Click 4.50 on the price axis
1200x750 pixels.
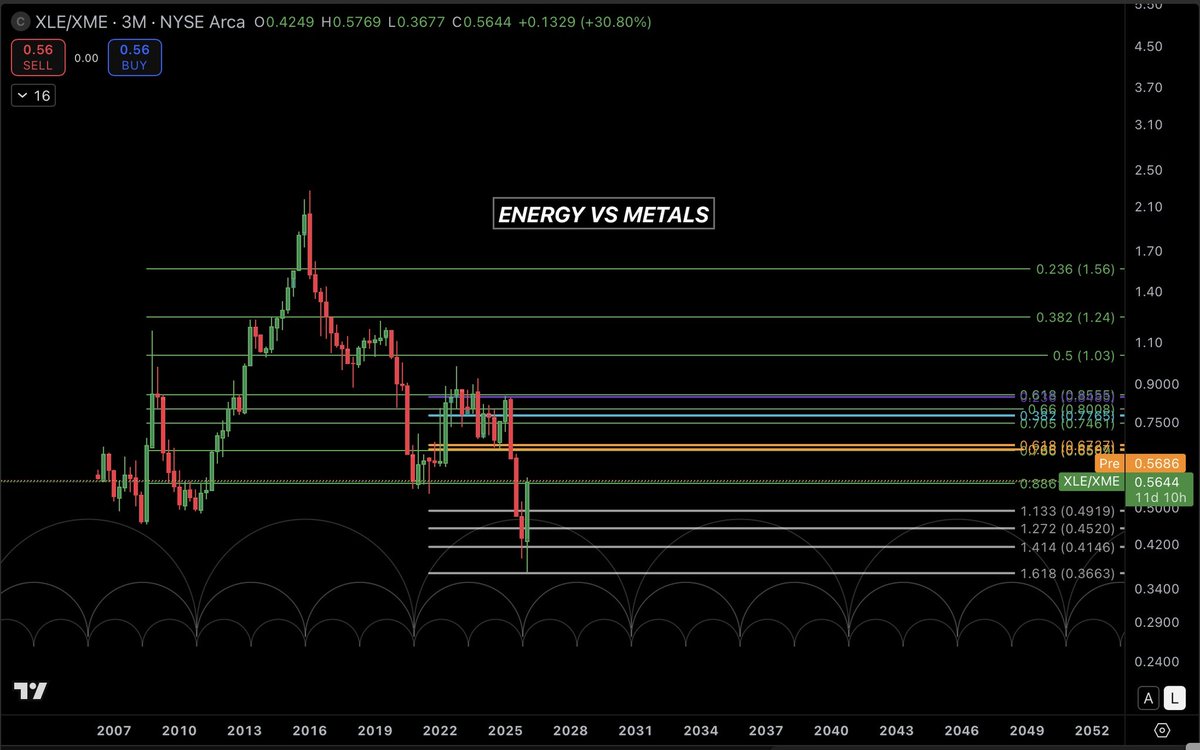click(x=1148, y=47)
